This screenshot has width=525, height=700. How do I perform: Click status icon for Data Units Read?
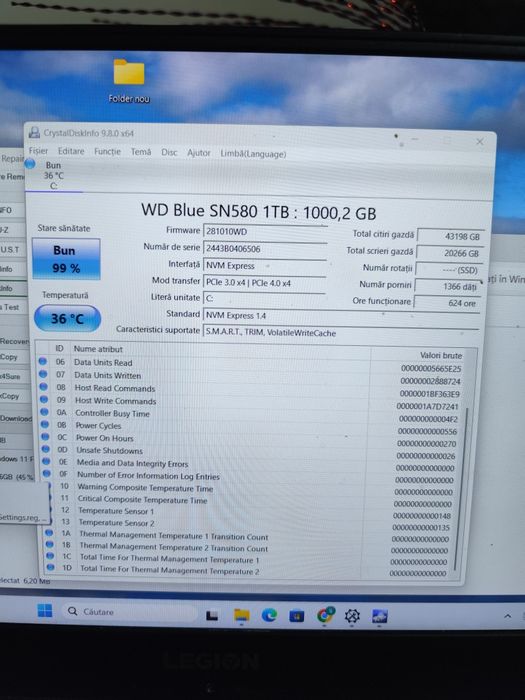43,361
